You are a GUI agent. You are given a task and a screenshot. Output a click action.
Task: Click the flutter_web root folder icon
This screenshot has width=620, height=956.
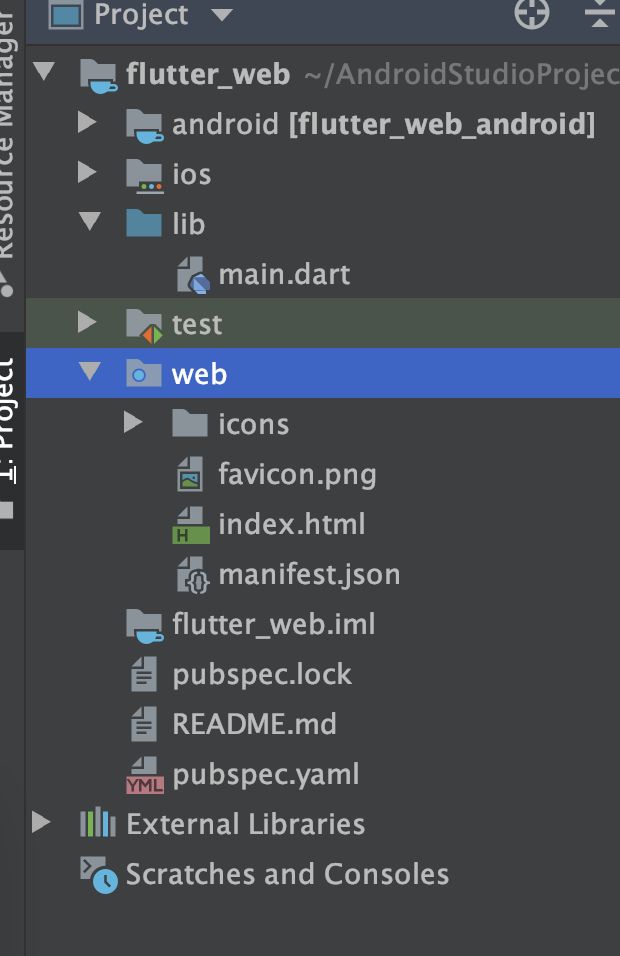(98, 75)
